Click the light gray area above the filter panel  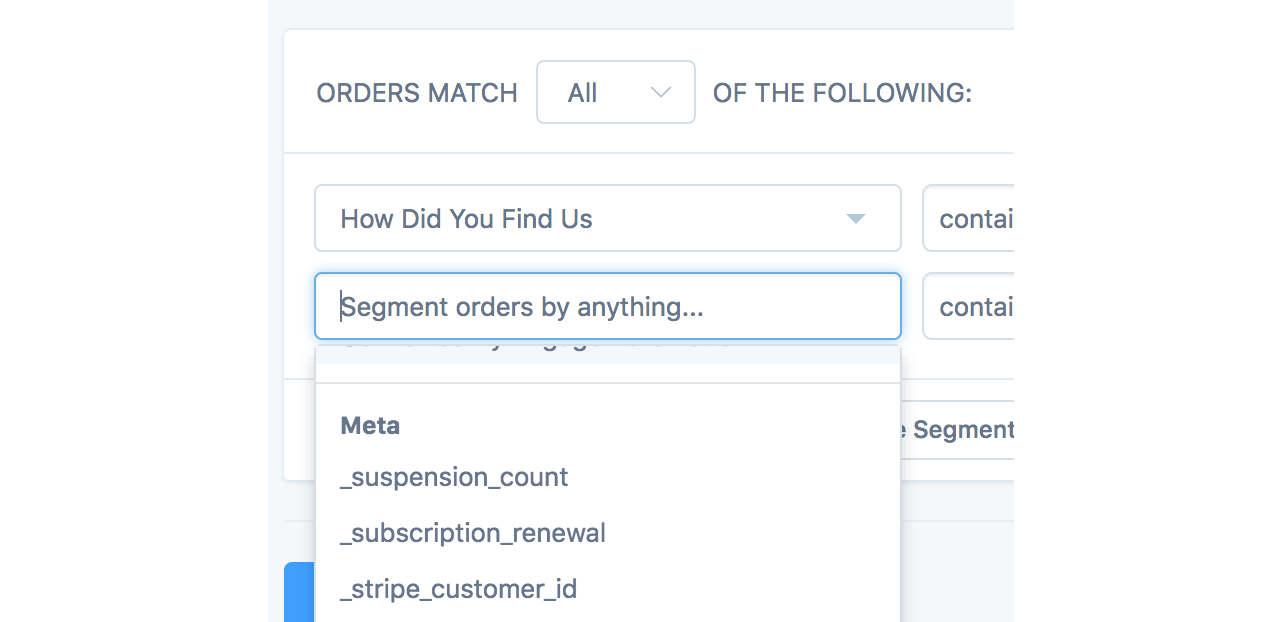640,14
